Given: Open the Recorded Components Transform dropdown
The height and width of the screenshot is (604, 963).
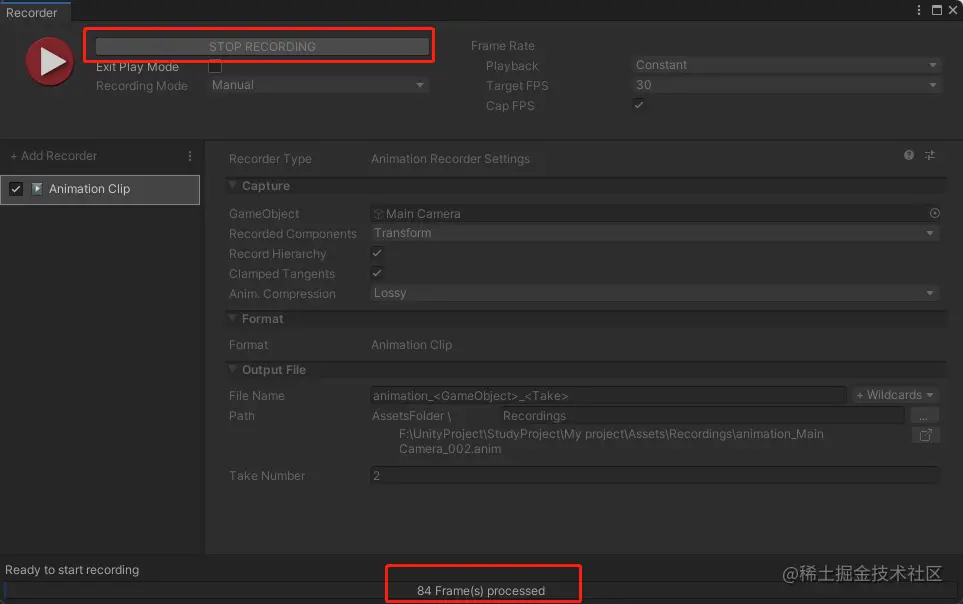Looking at the screenshot, I should (655, 233).
